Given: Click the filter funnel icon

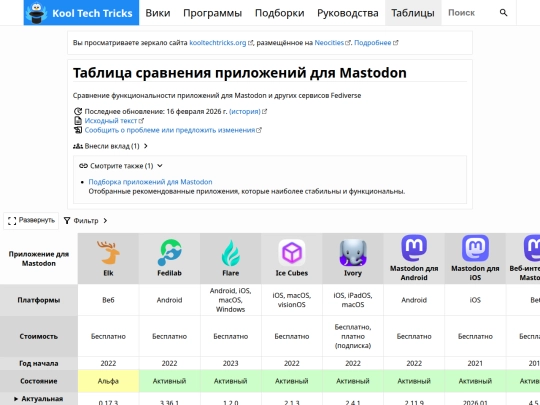Looking at the screenshot, I should coord(67,220).
